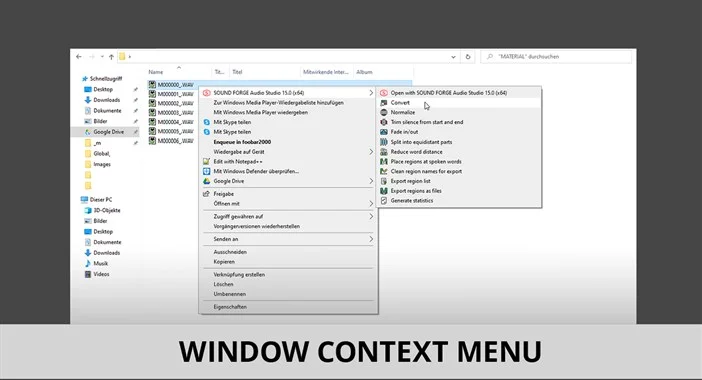Expand the Google Drive submenu
702x380 pixels.
click(x=288, y=181)
